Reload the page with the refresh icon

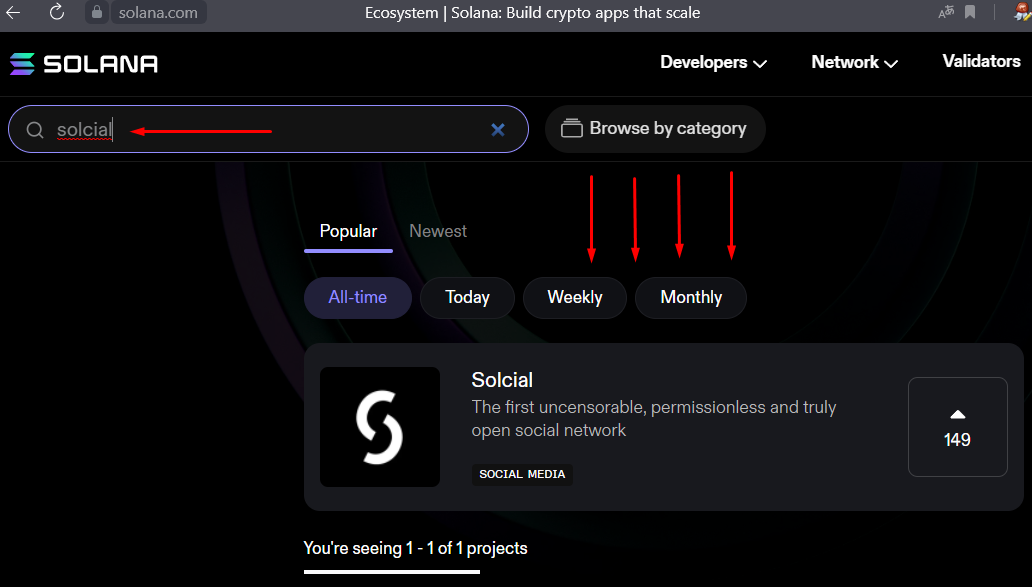click(57, 12)
